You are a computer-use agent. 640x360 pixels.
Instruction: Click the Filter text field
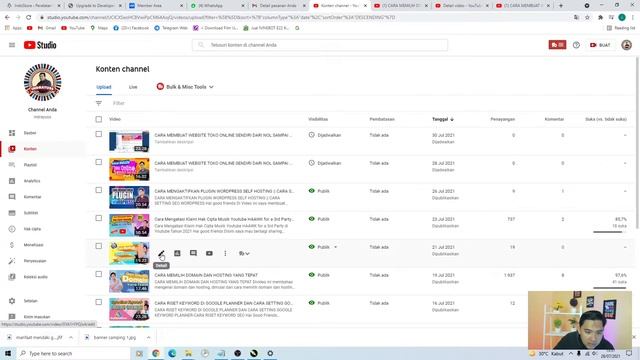tap(119, 103)
